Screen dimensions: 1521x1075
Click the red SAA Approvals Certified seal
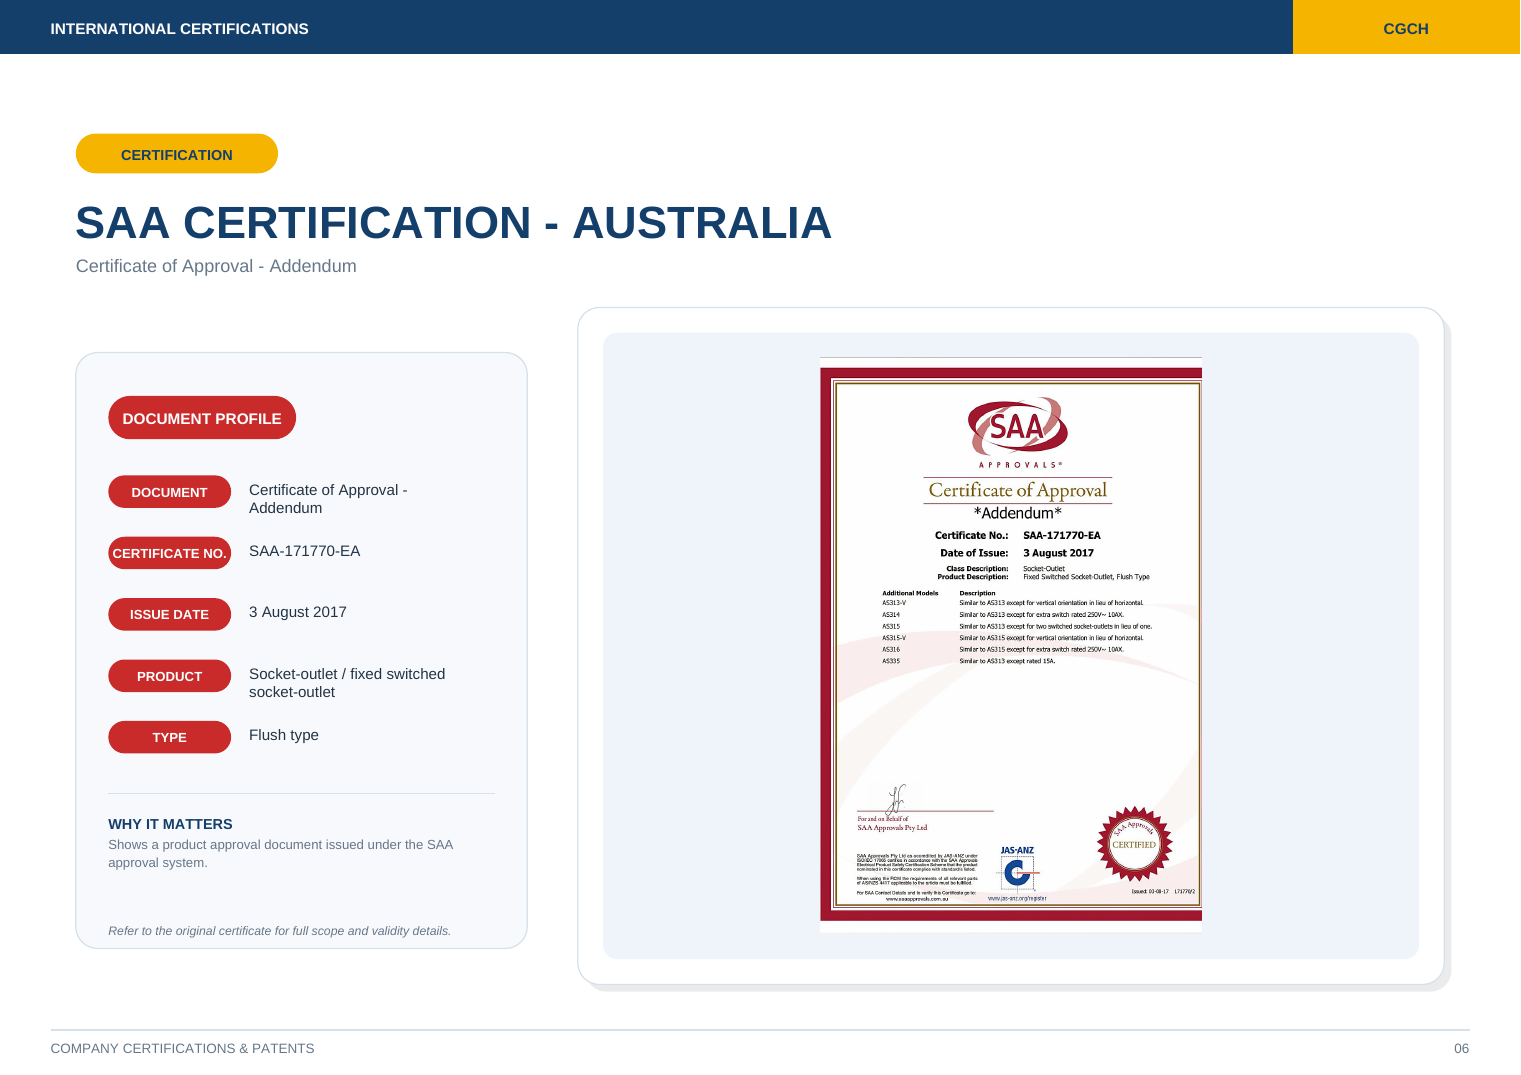tap(1134, 843)
